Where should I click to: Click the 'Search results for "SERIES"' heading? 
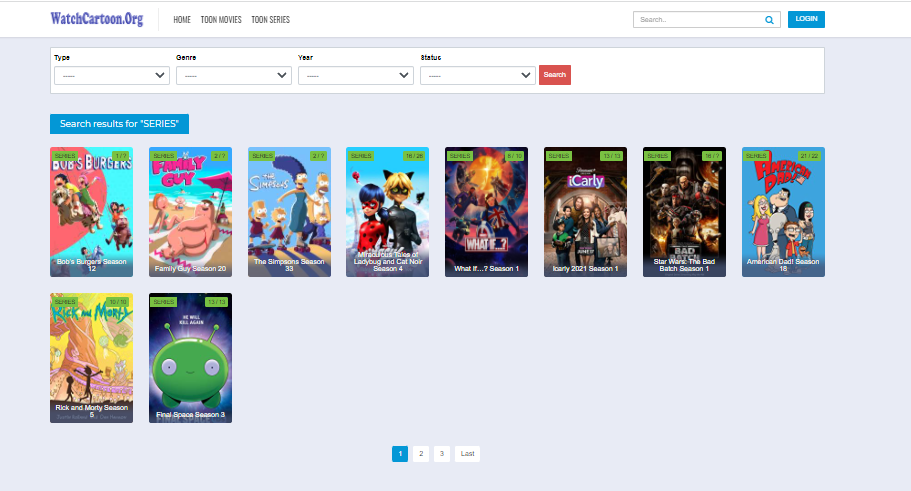[119, 124]
